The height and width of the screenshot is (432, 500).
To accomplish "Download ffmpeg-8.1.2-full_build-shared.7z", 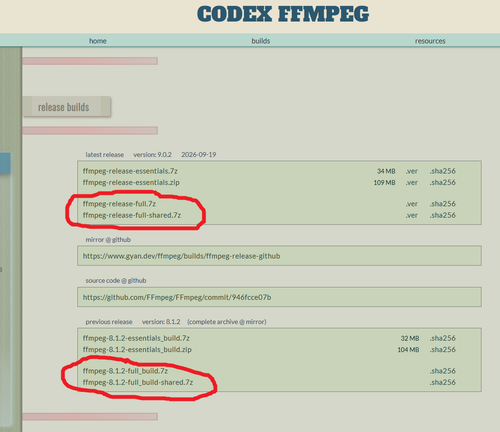I will click(138, 382).
